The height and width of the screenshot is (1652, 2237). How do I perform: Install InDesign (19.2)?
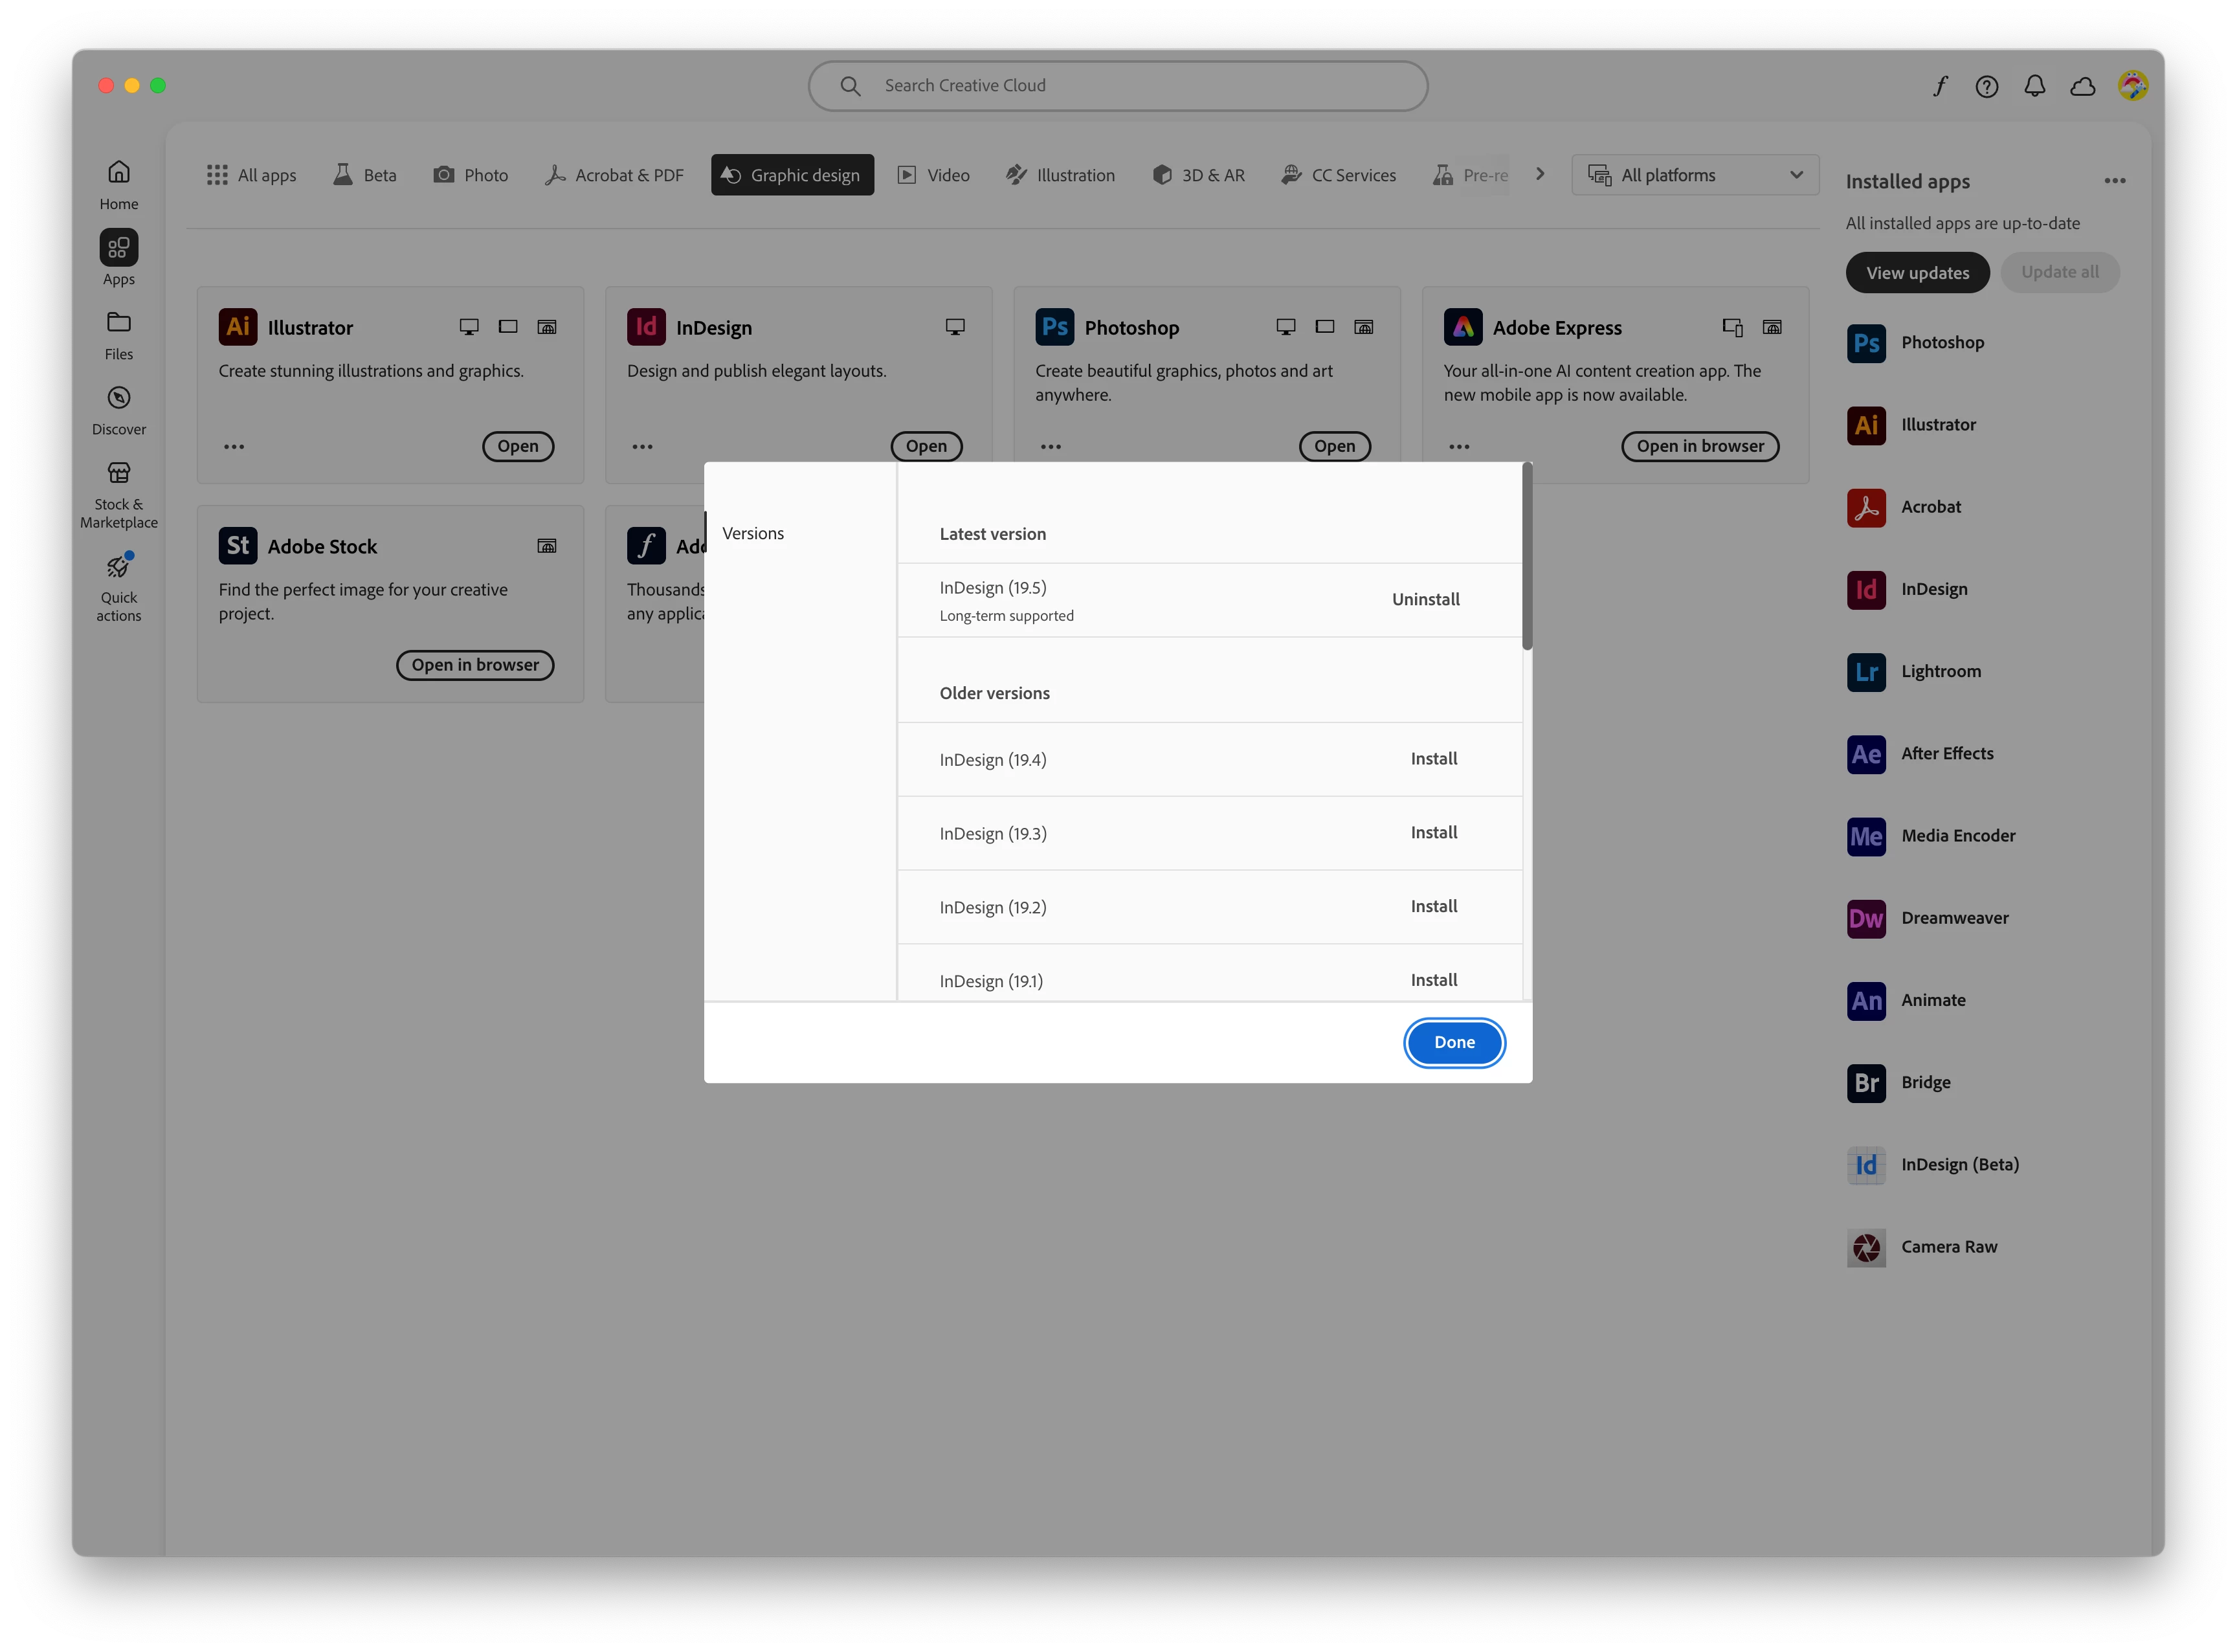(1433, 907)
